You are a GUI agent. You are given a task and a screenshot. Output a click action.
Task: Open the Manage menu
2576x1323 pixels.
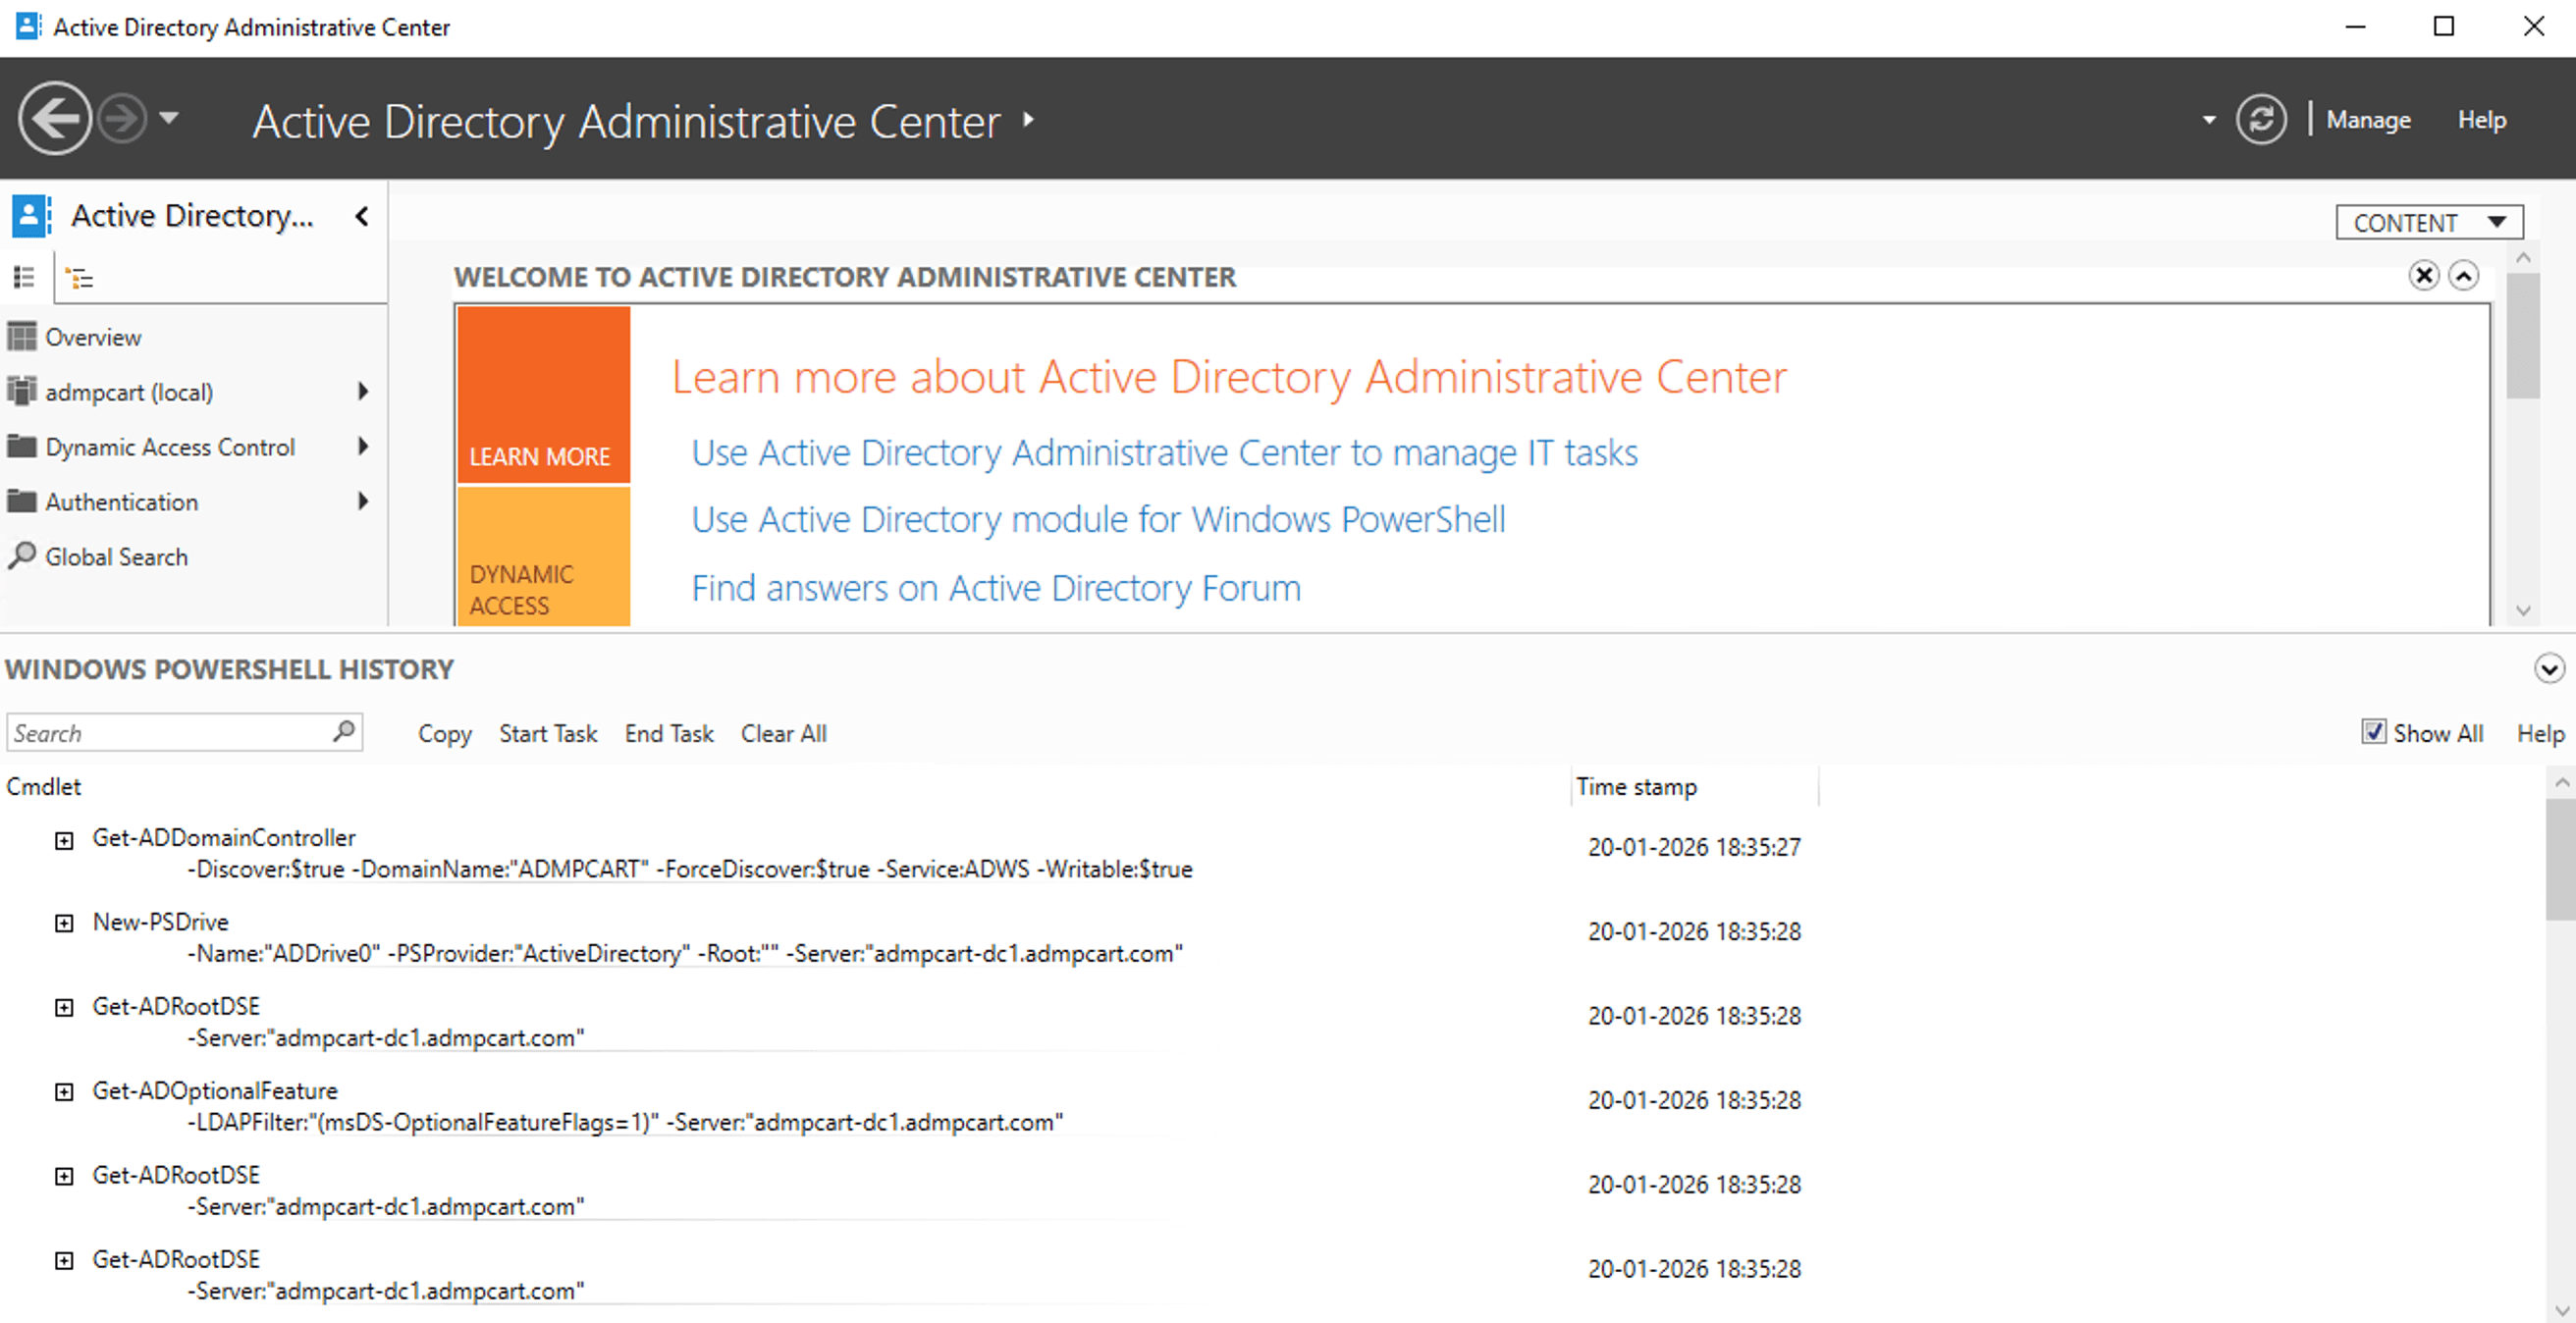2369,119
